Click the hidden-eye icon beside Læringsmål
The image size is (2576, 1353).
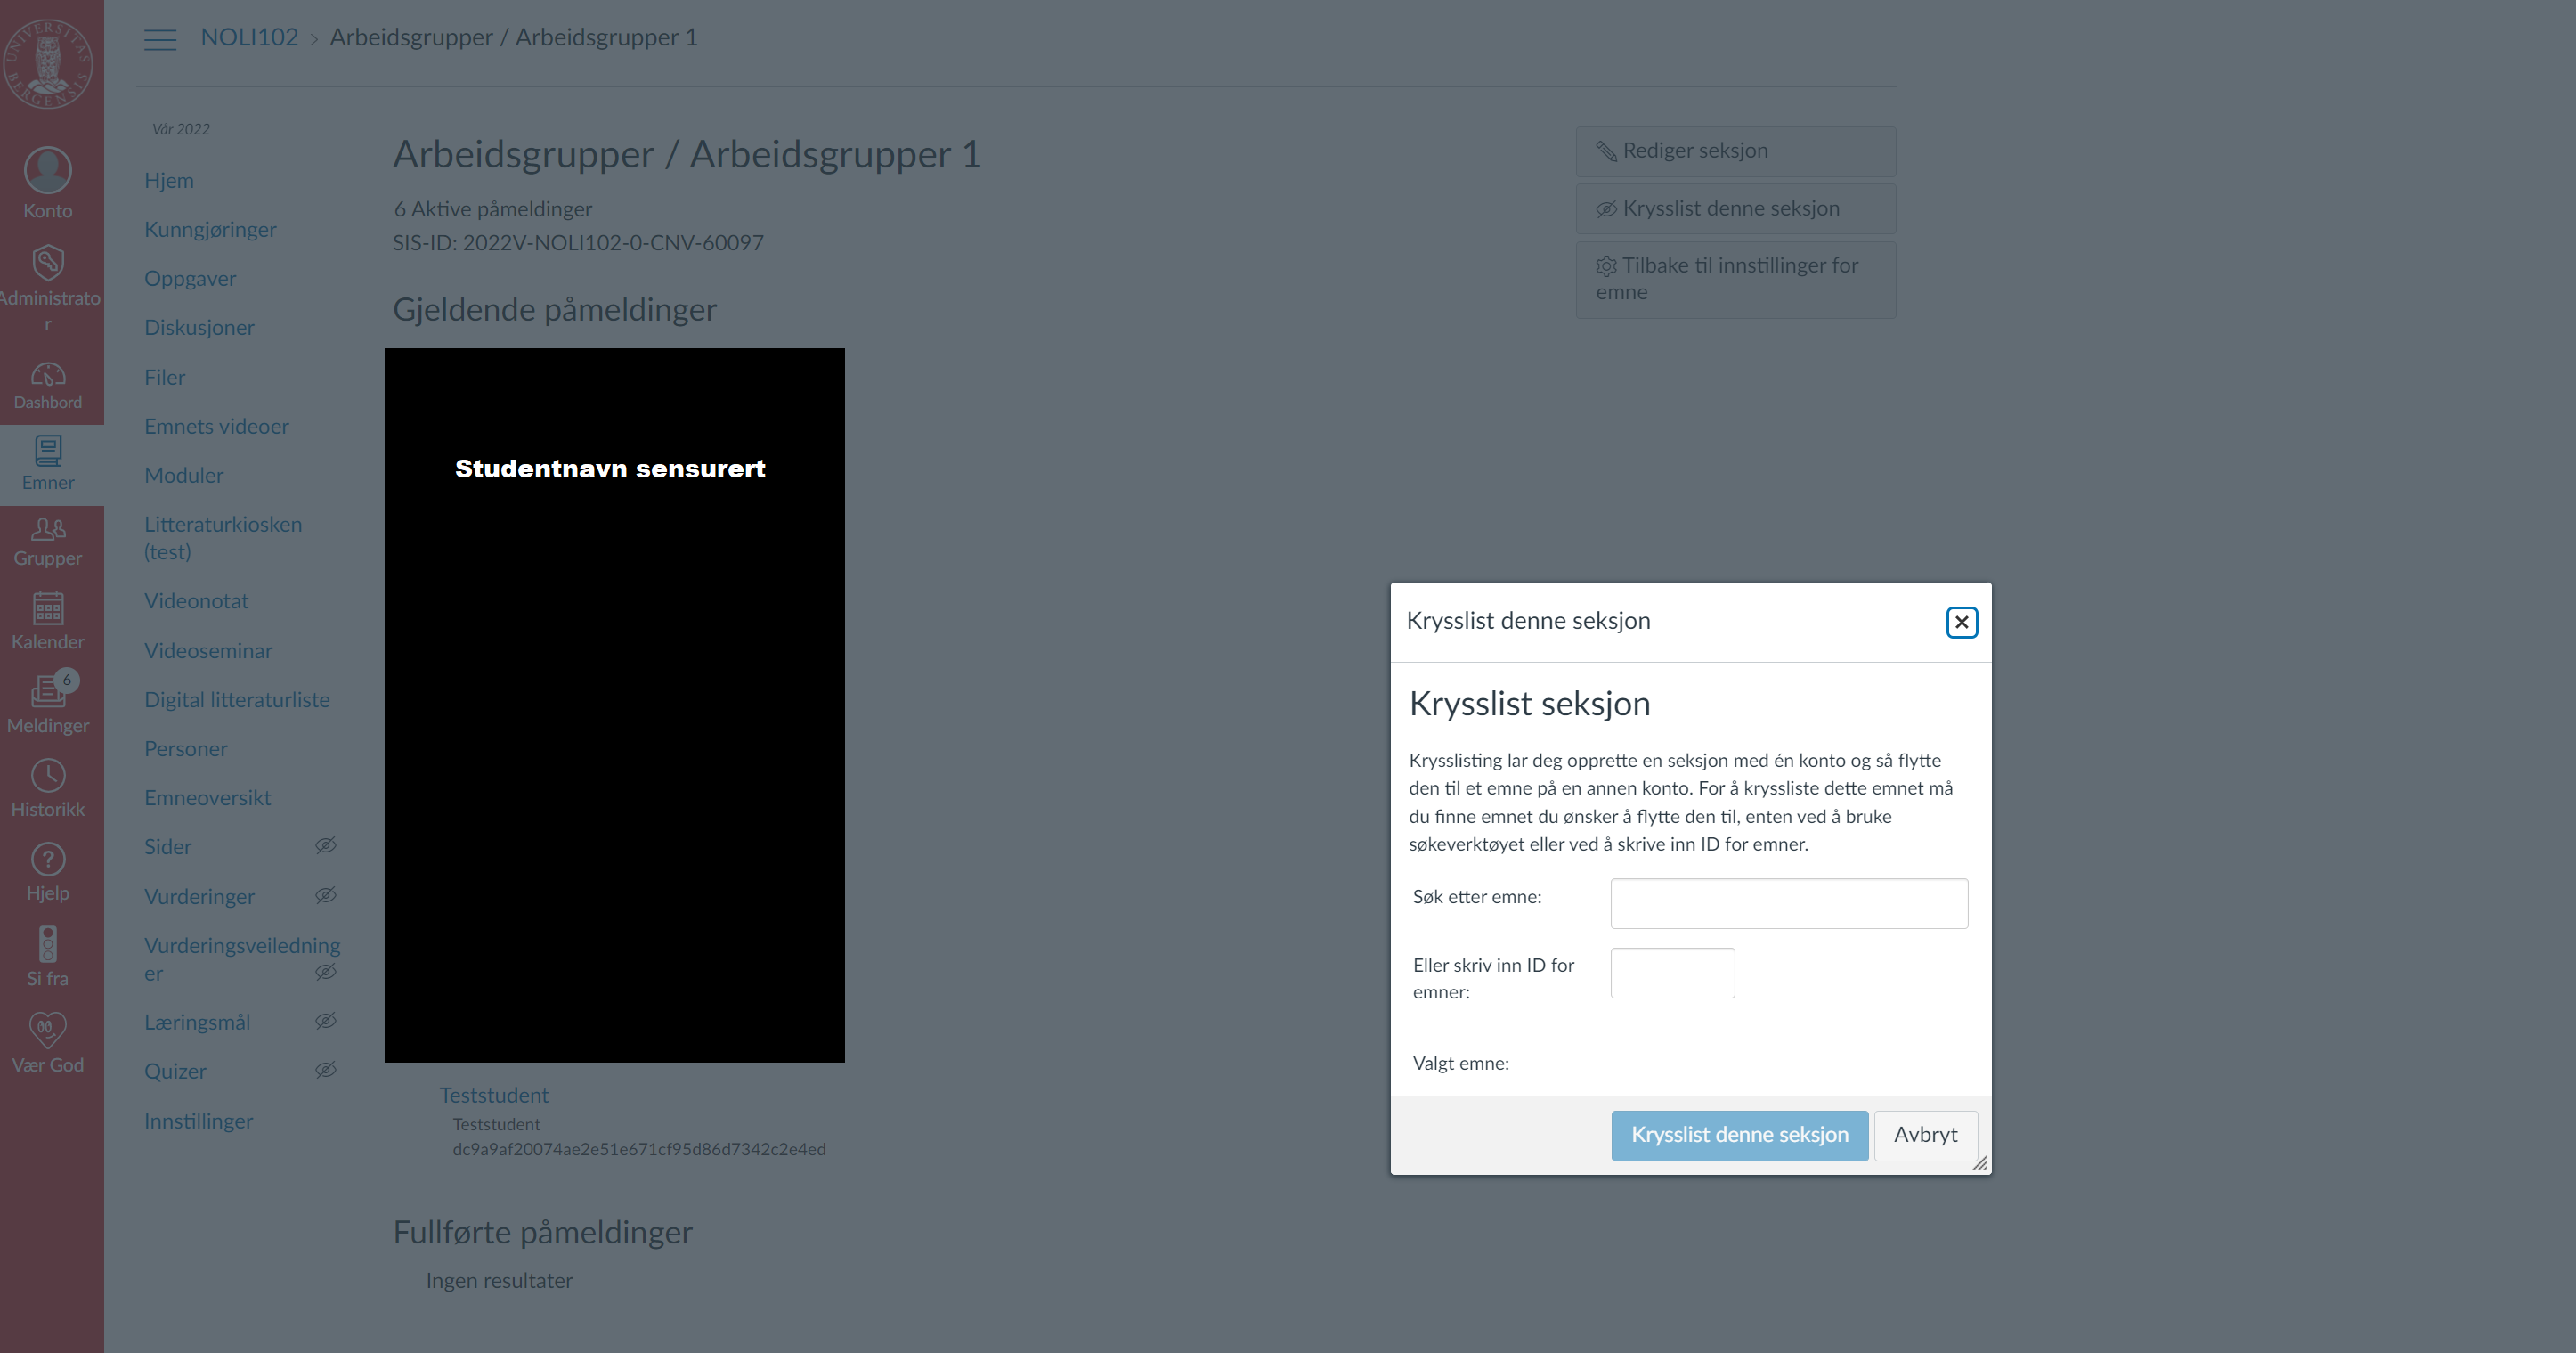pos(326,1021)
